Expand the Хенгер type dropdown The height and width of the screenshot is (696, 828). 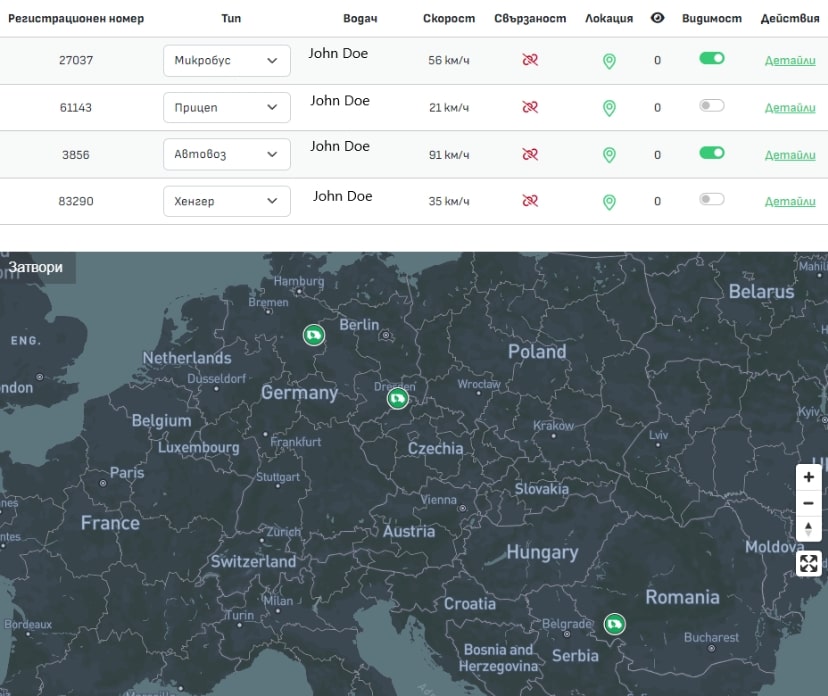[x=227, y=202]
